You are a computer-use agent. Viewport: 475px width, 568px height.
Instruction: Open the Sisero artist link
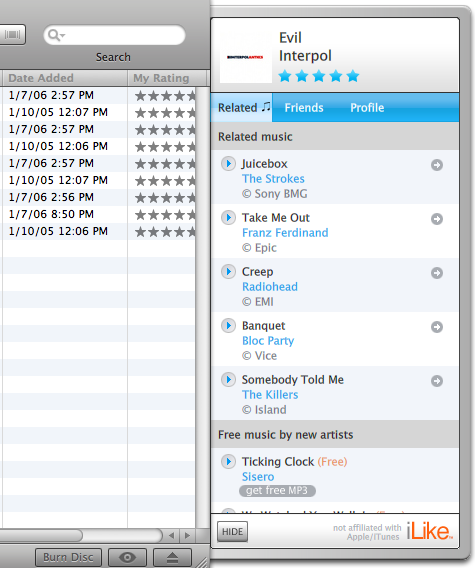258,477
